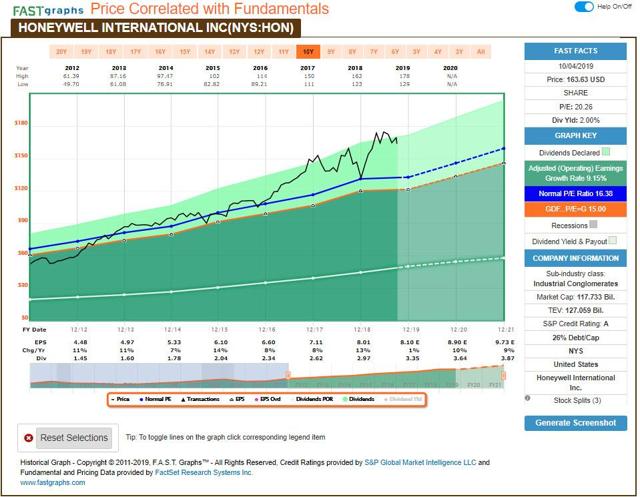Click the Market Cap: 117.733 Bil. row

[x=576, y=297]
